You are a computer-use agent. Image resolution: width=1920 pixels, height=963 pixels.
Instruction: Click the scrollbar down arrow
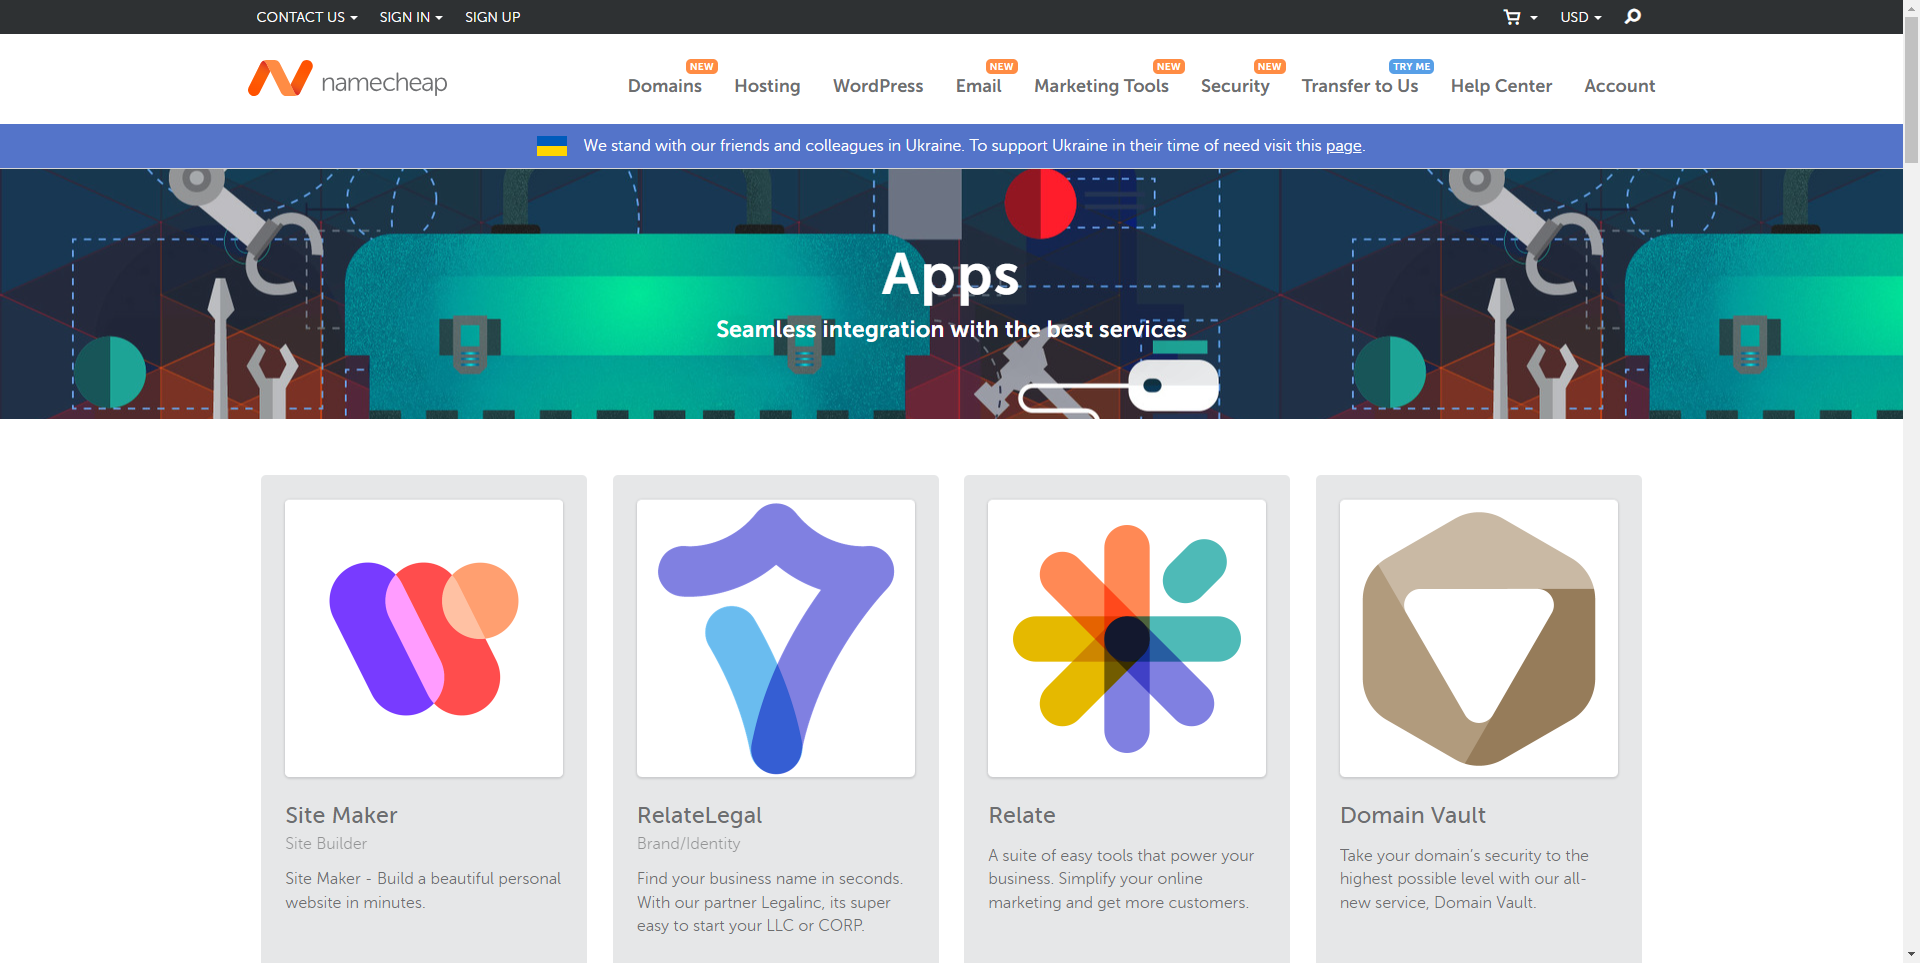pyautogui.click(x=1911, y=955)
